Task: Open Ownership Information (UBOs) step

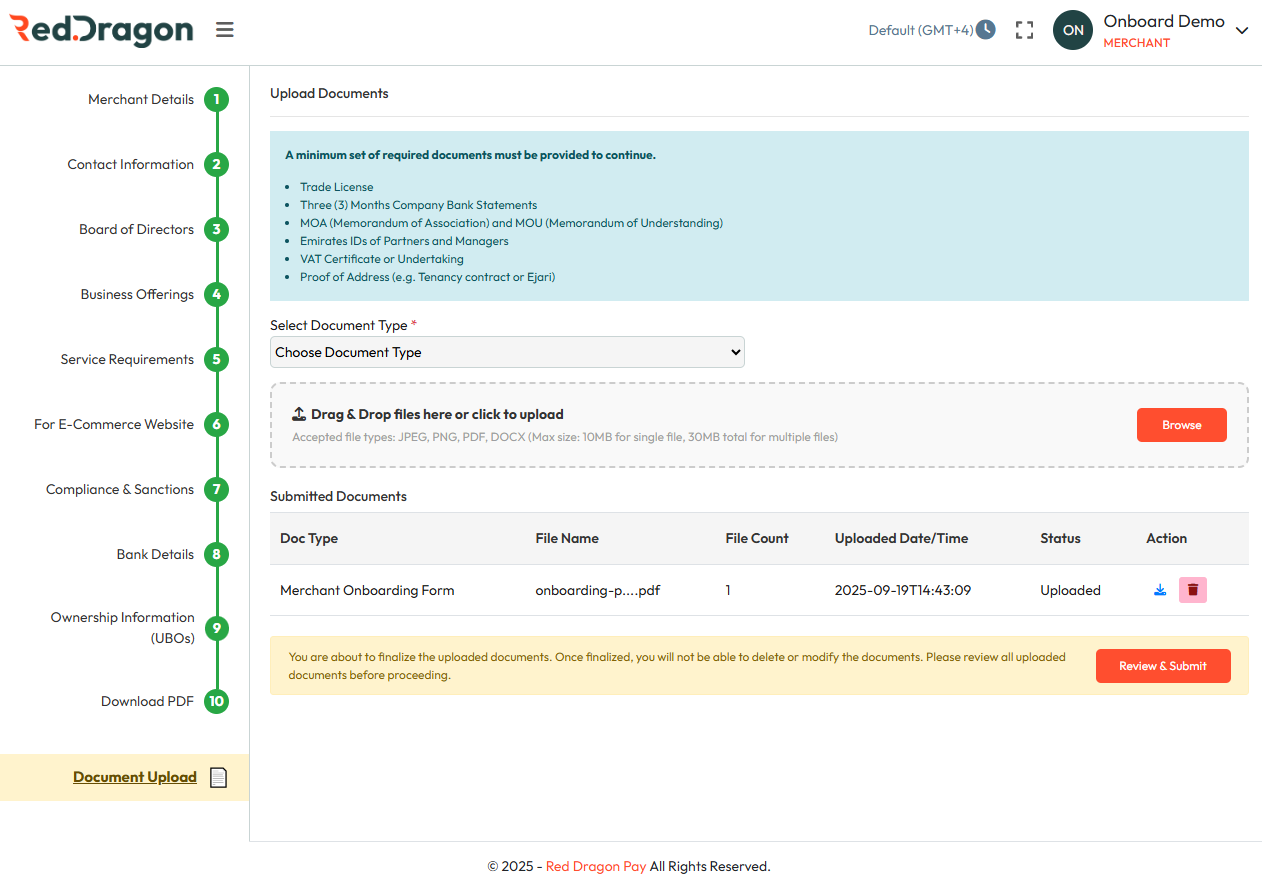Action: point(123,627)
